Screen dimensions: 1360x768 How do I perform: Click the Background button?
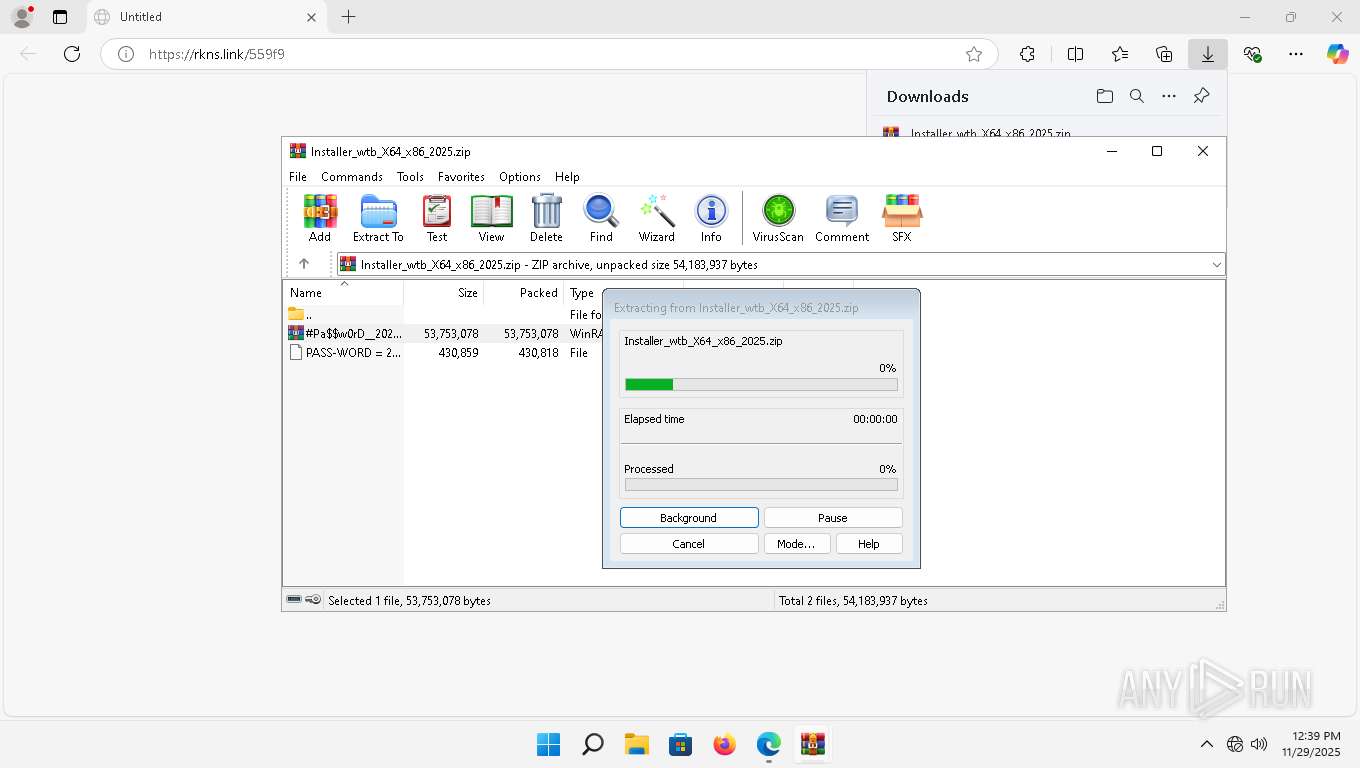pos(689,518)
